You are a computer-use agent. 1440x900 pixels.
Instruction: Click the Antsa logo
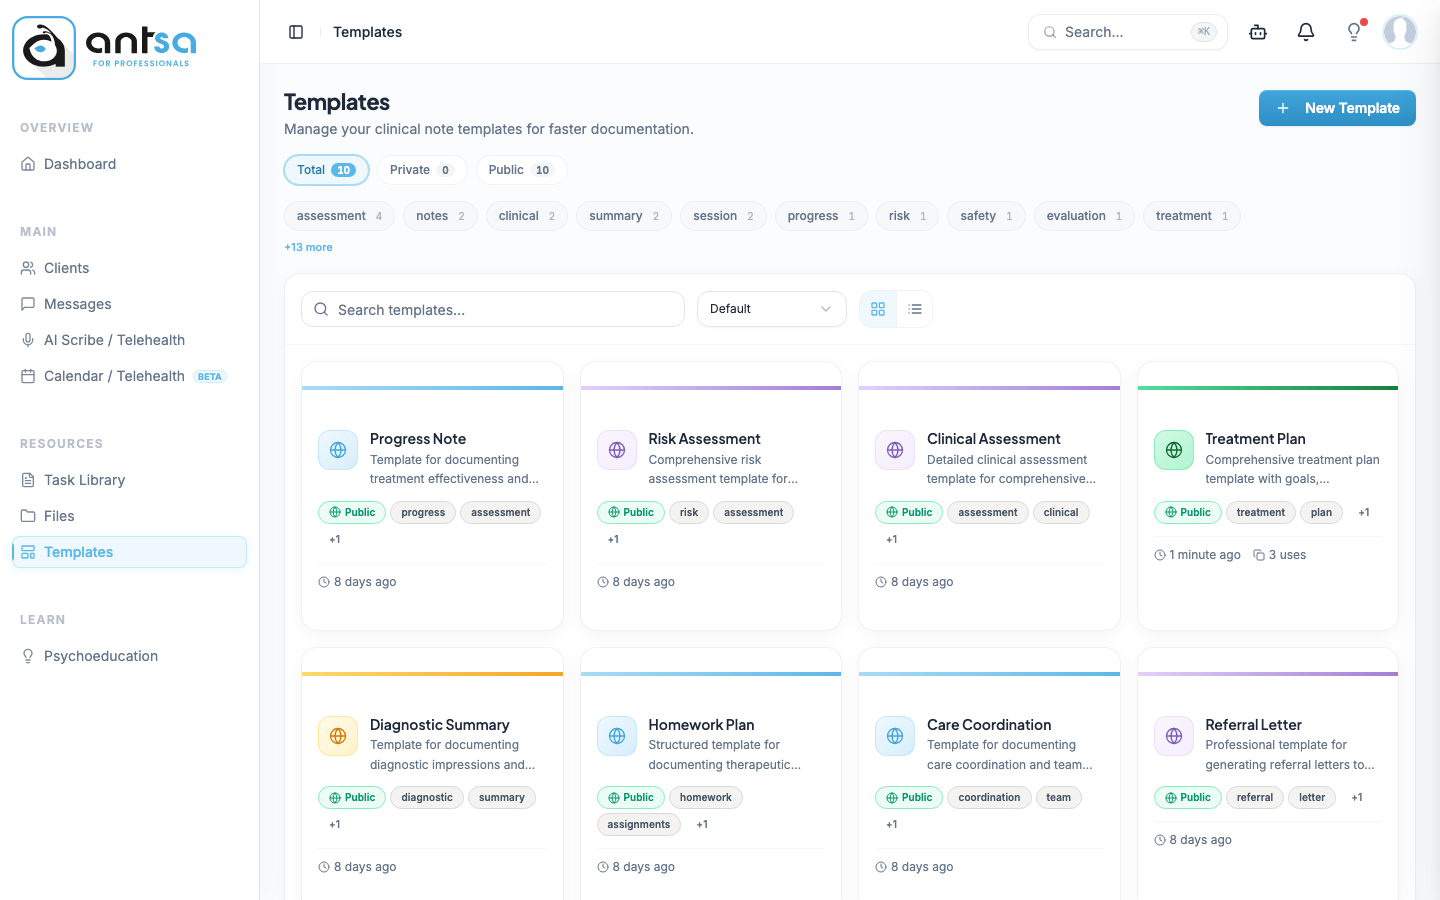click(x=104, y=47)
